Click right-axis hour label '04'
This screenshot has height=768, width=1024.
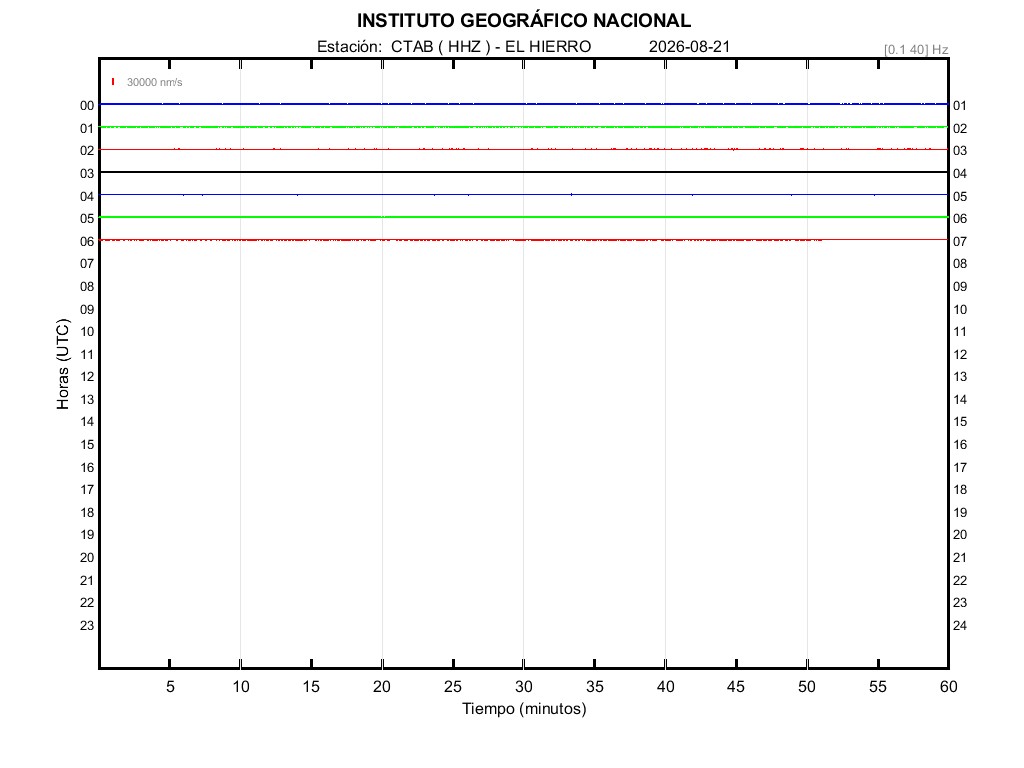tap(960, 174)
